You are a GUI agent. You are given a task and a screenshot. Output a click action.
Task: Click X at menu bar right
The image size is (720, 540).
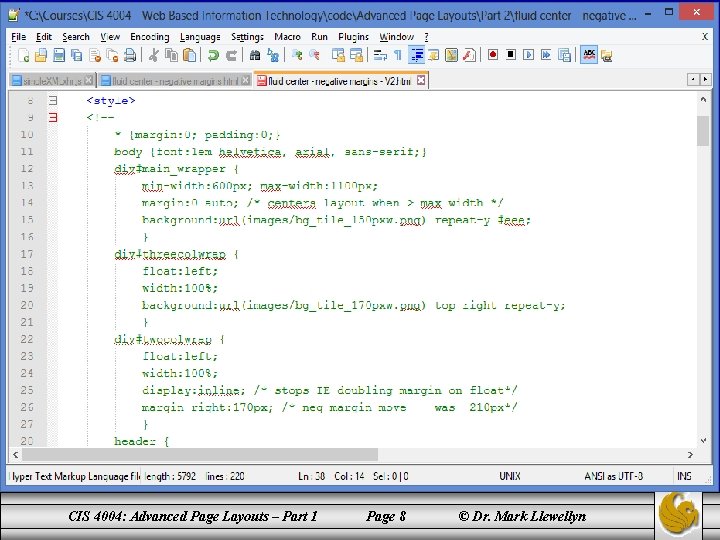(x=705, y=37)
